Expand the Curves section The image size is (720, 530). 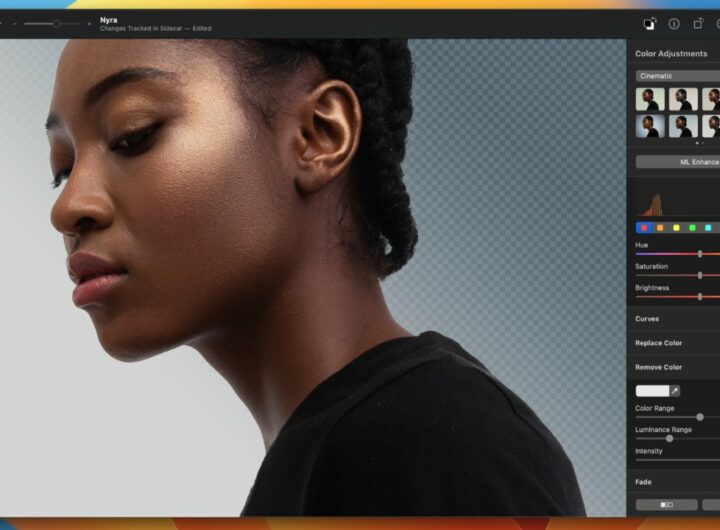coord(647,319)
